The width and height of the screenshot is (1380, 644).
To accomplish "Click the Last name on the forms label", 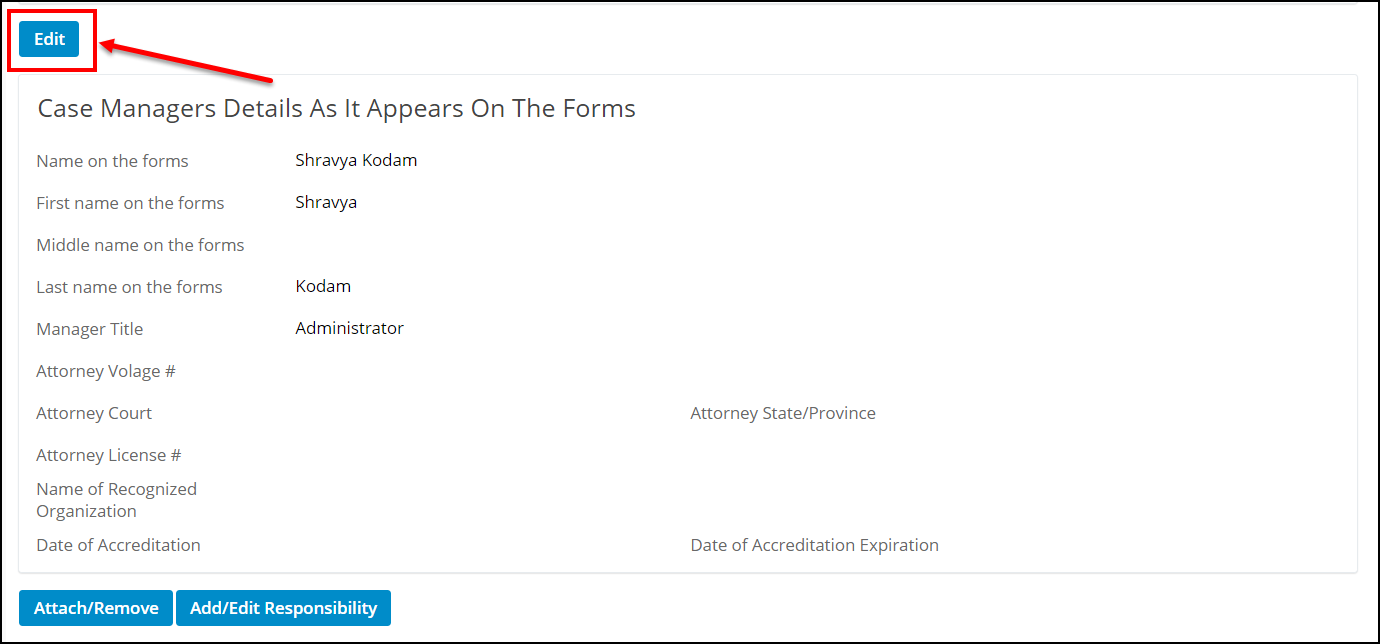I will coord(129,286).
